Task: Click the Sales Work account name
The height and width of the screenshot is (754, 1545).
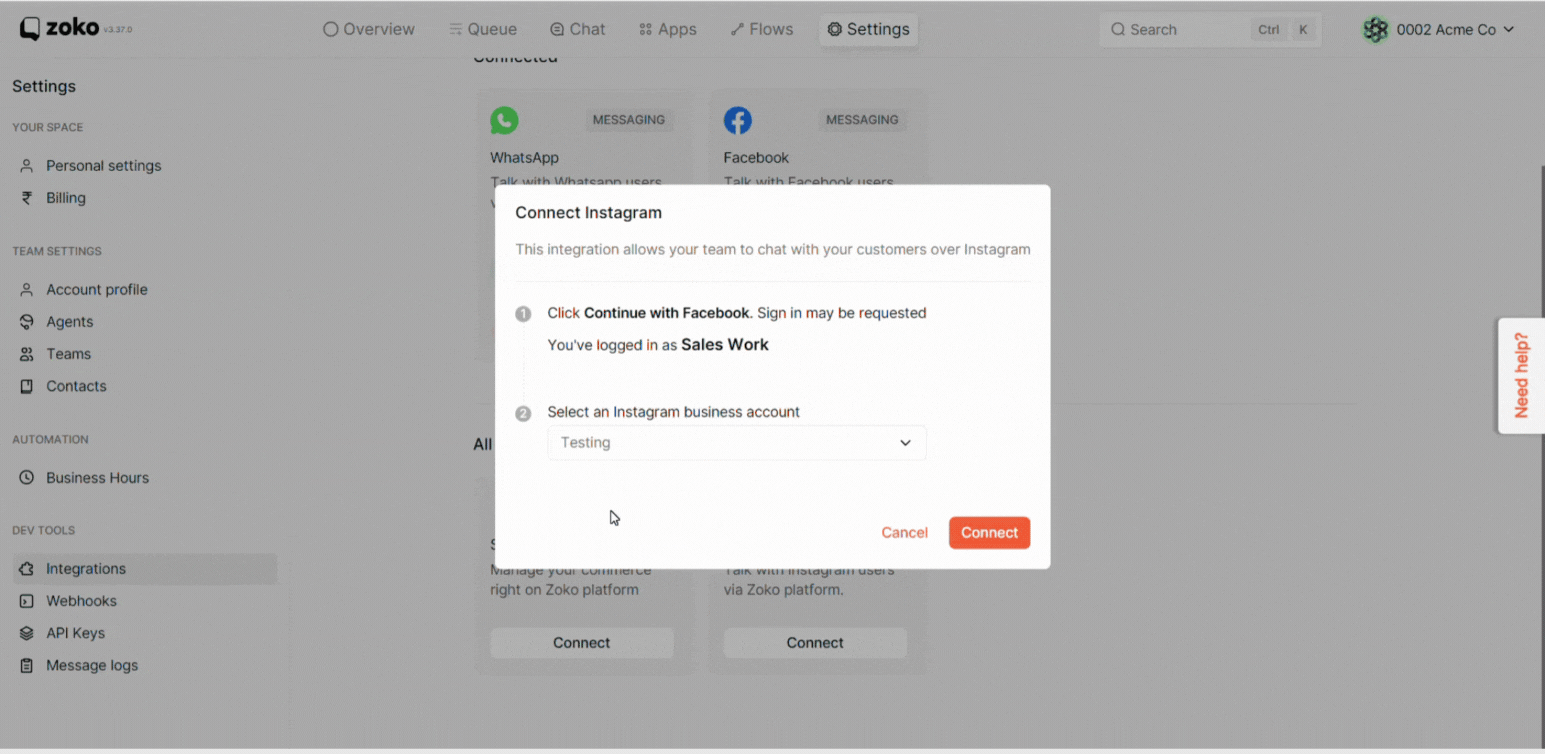Action: pyautogui.click(x=725, y=345)
